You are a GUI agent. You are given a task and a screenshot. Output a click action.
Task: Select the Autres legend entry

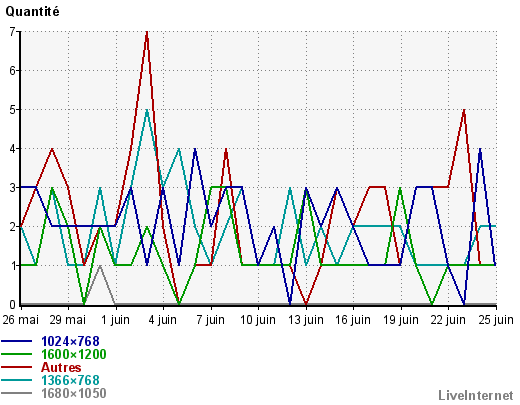click(61, 367)
